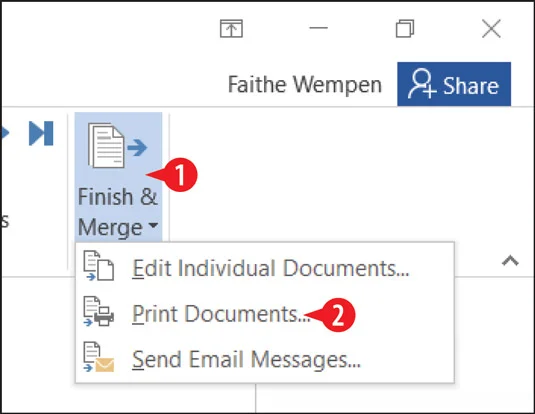This screenshot has width=535, height=414.
Task: Click the Share button text
Action: [x=471, y=86]
